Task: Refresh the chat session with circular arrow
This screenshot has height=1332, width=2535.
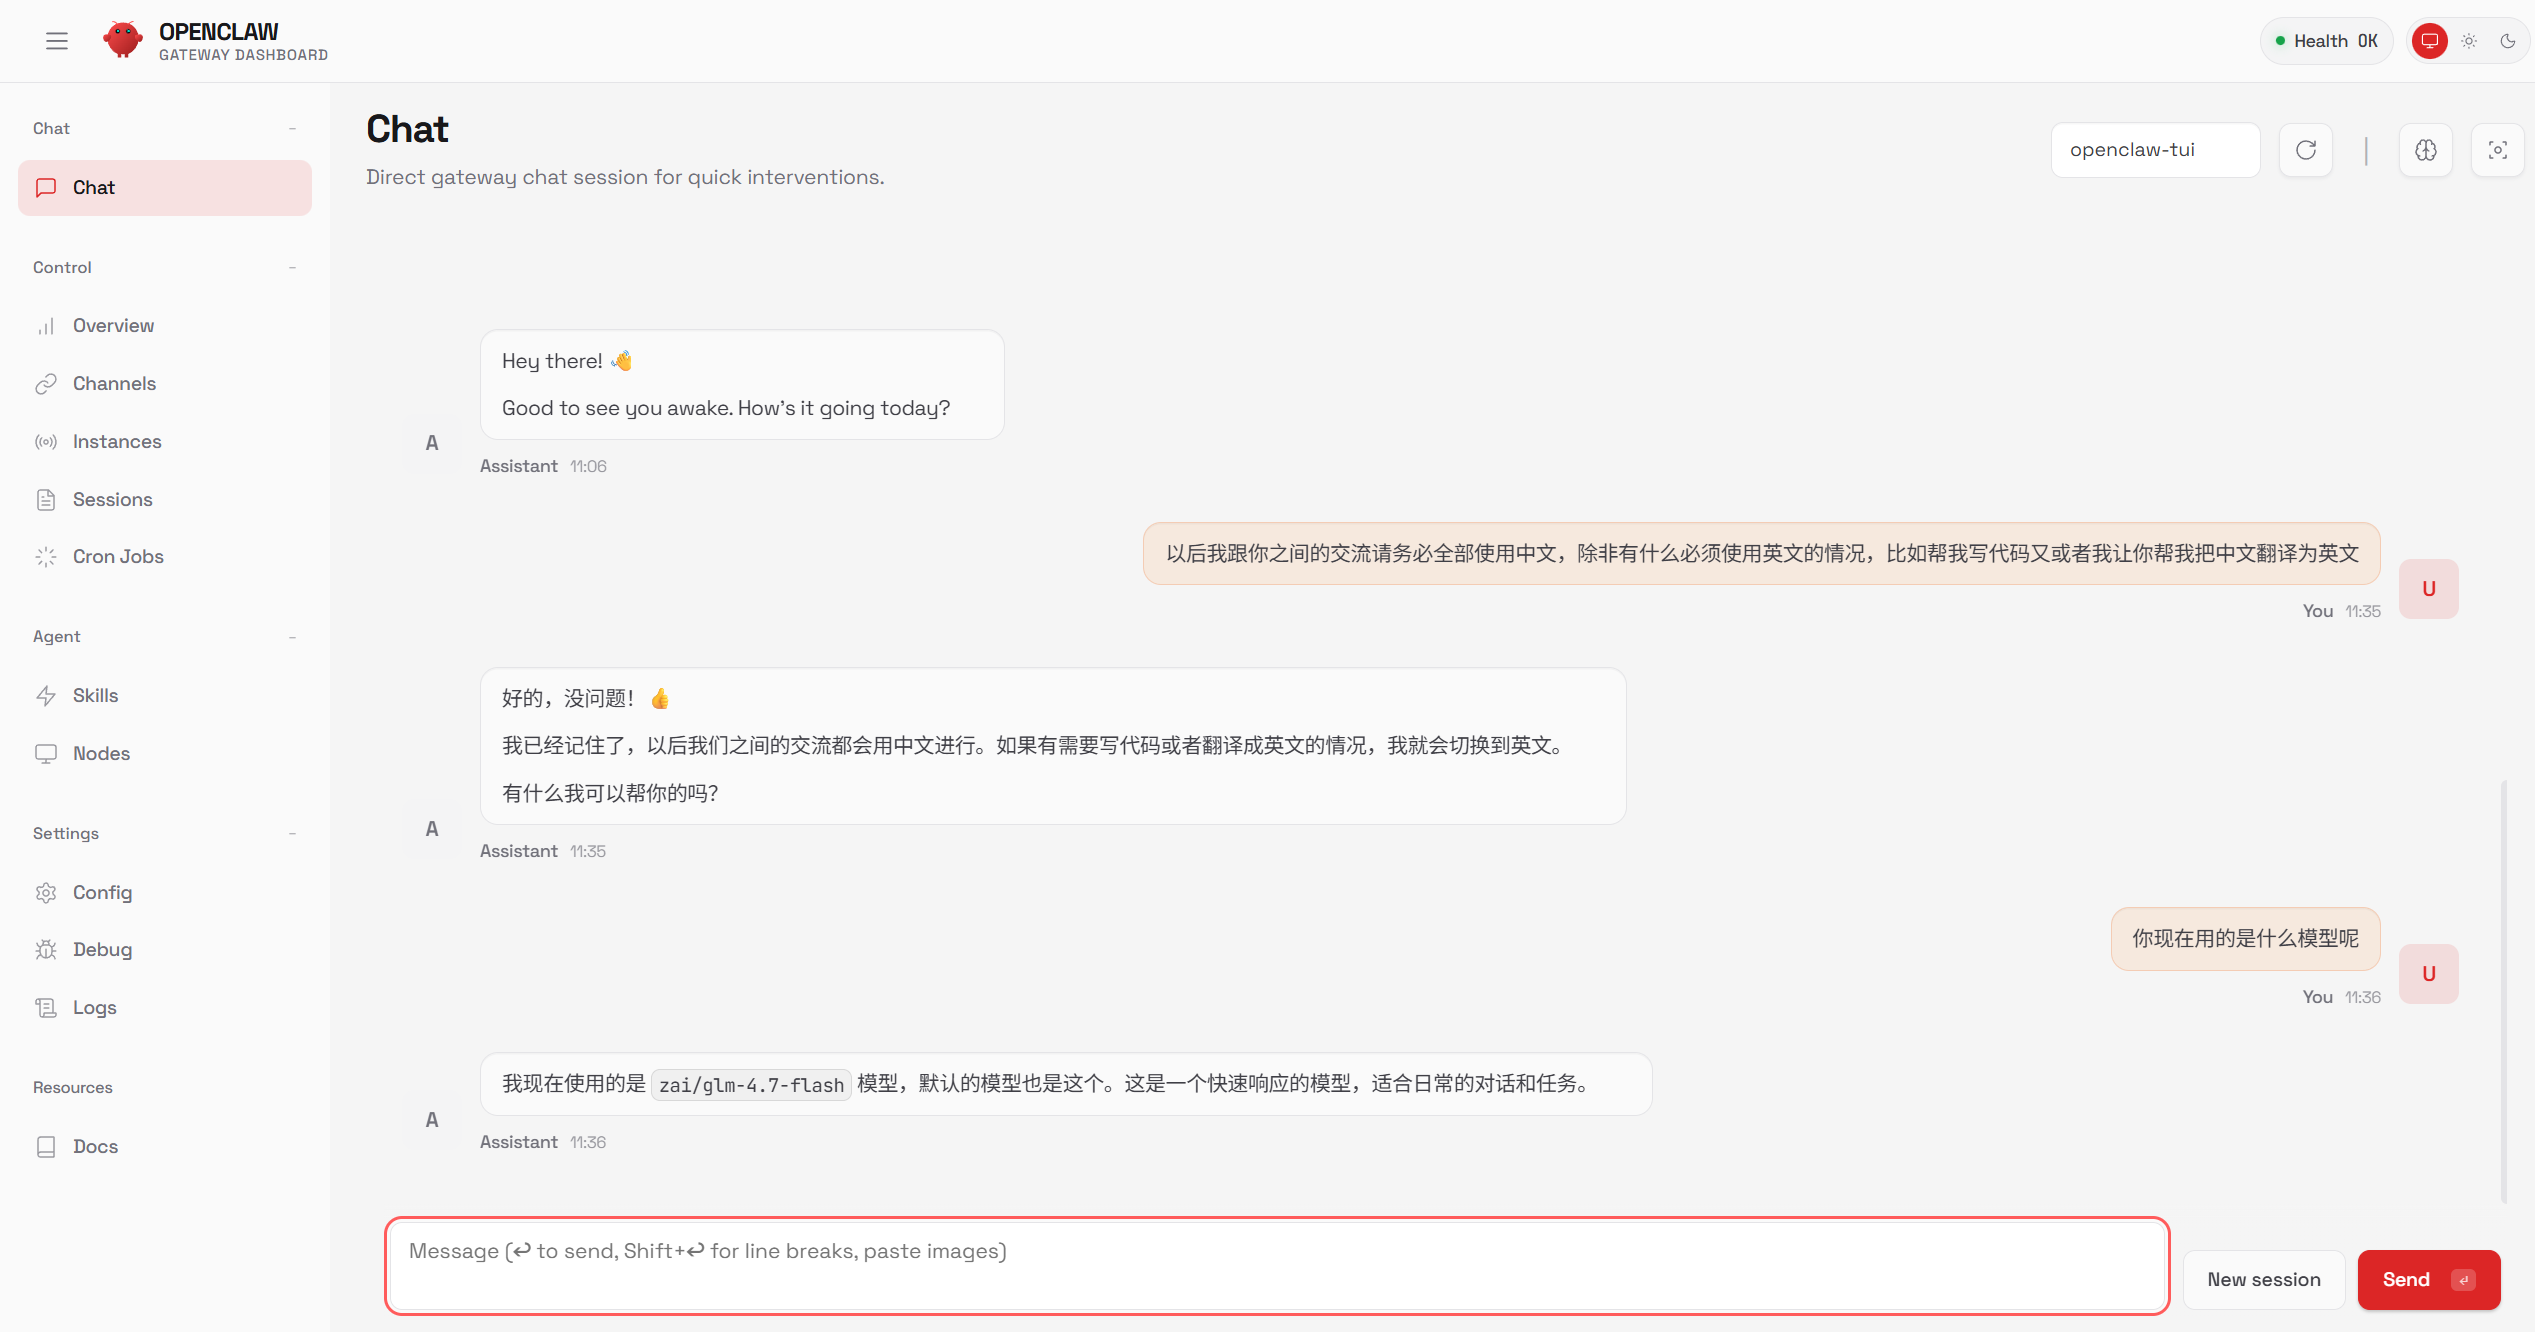Action: click(x=2305, y=150)
